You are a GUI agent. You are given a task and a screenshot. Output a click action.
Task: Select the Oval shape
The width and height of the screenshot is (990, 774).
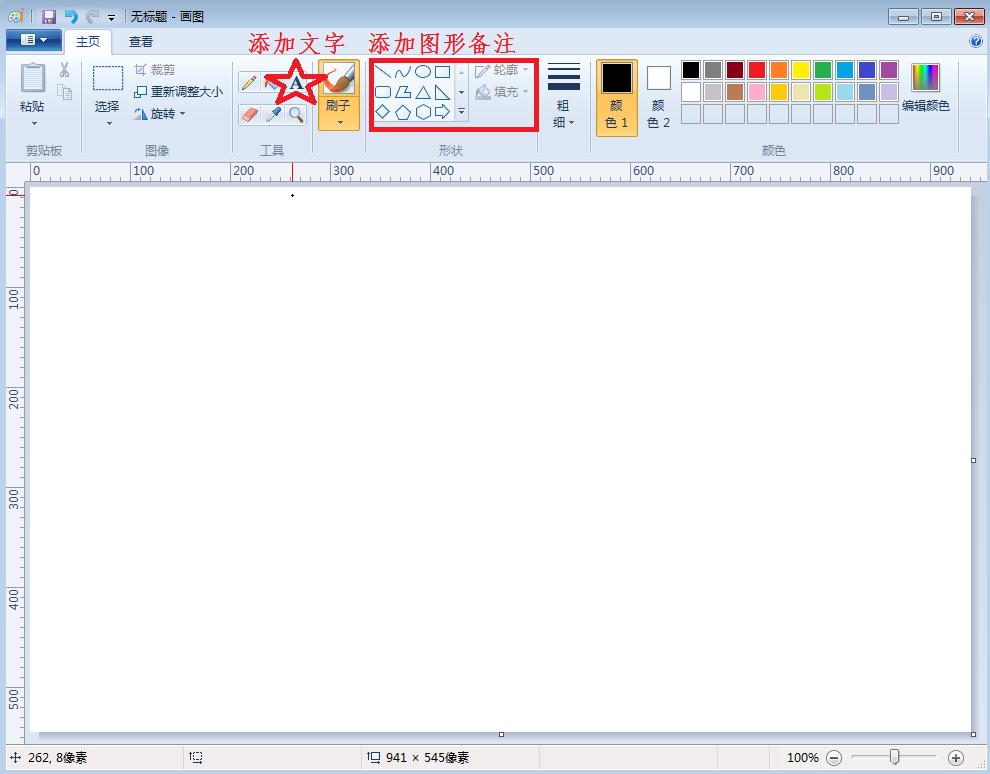422,71
